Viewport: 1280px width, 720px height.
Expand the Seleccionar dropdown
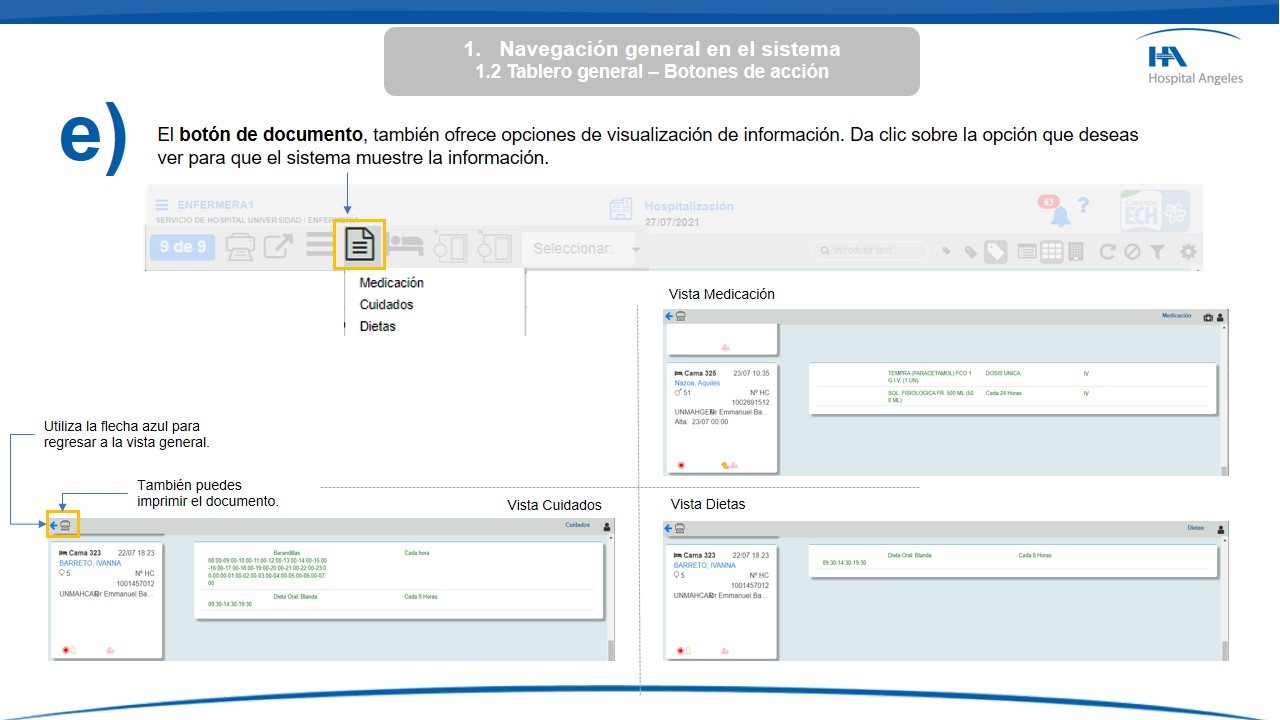(x=585, y=248)
